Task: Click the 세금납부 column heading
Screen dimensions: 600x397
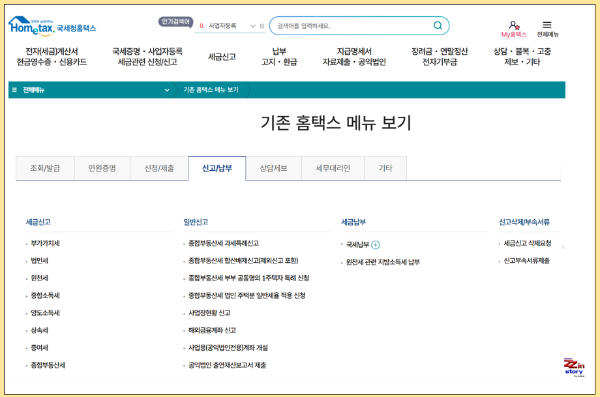Action: [x=354, y=222]
